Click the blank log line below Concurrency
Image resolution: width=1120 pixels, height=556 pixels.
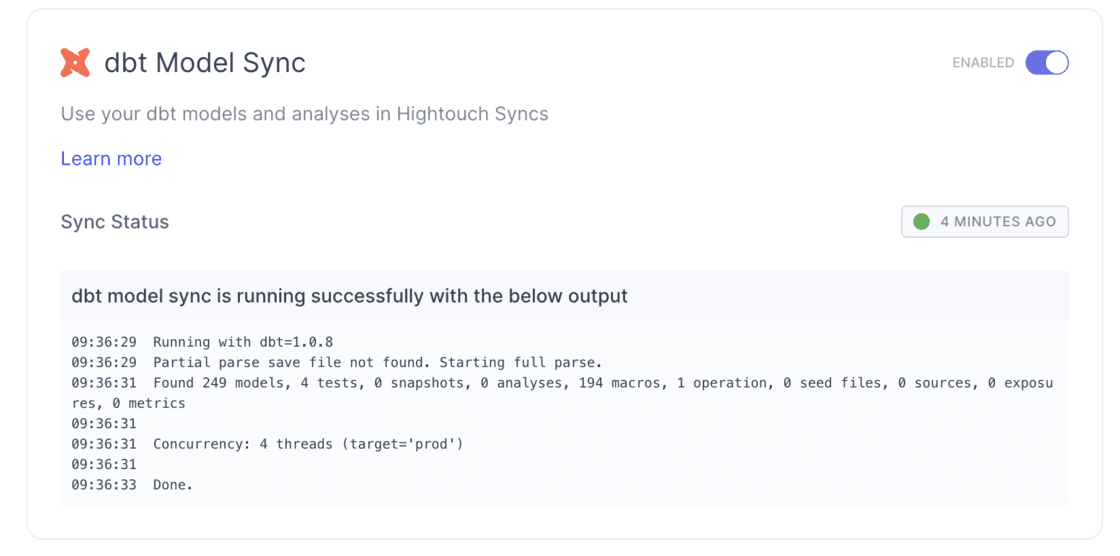(x=104, y=464)
